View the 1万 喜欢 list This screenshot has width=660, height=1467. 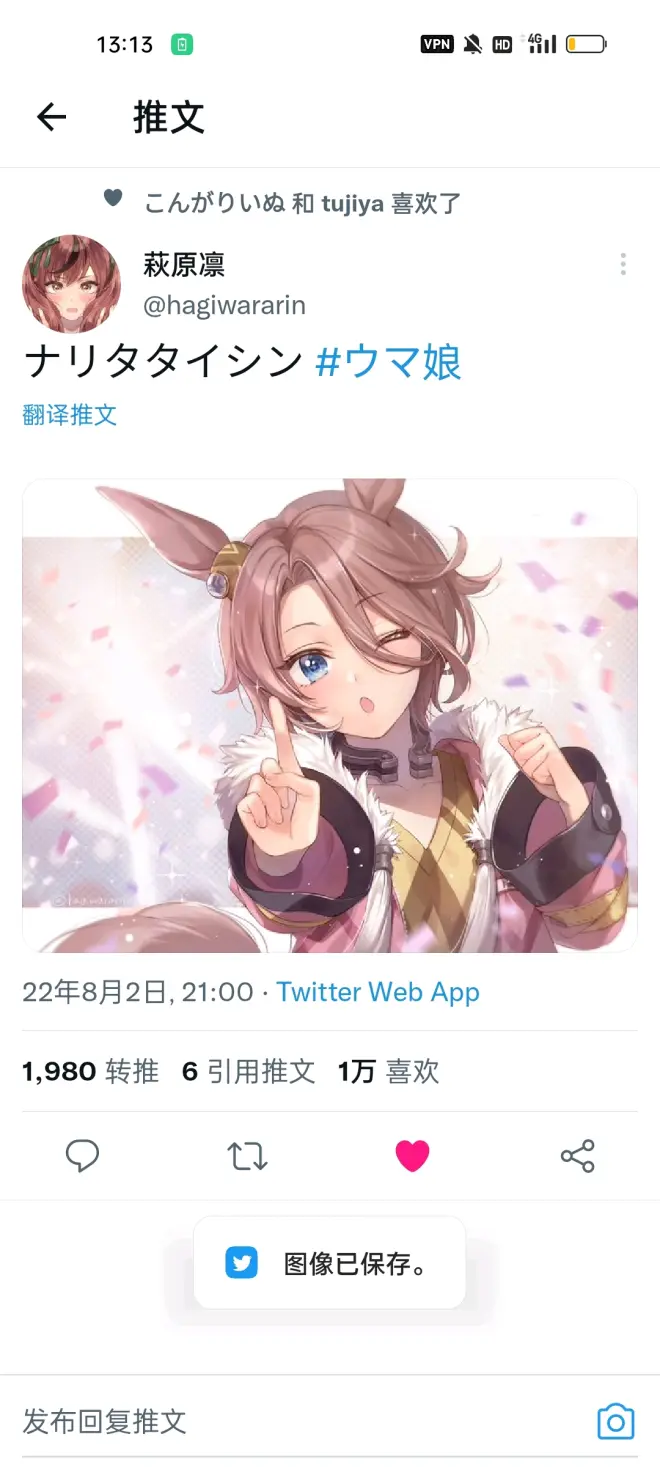[388, 1072]
